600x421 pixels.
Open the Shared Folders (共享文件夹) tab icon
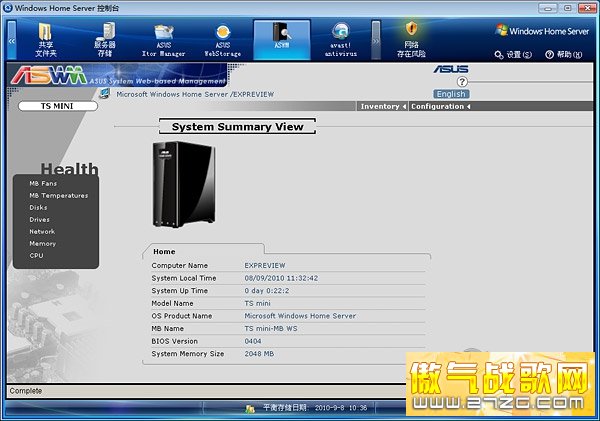[x=46, y=40]
